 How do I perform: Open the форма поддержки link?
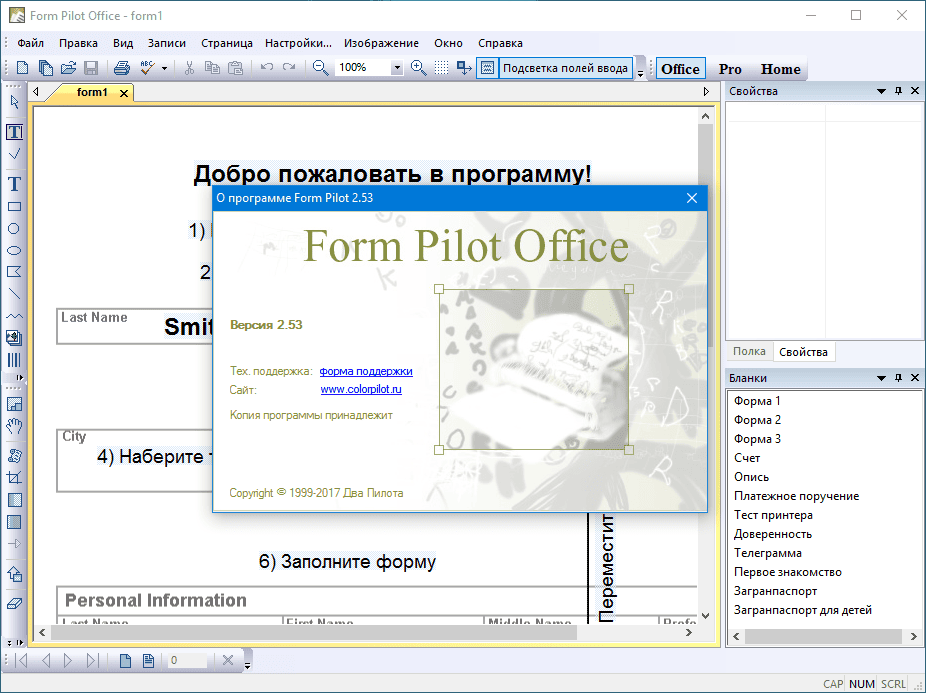pyautogui.click(x=366, y=371)
